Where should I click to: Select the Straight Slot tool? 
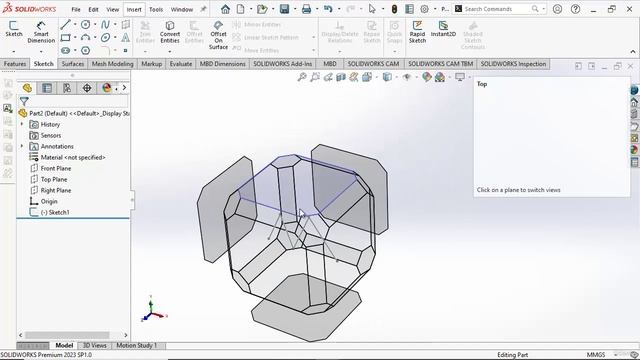click(65, 51)
